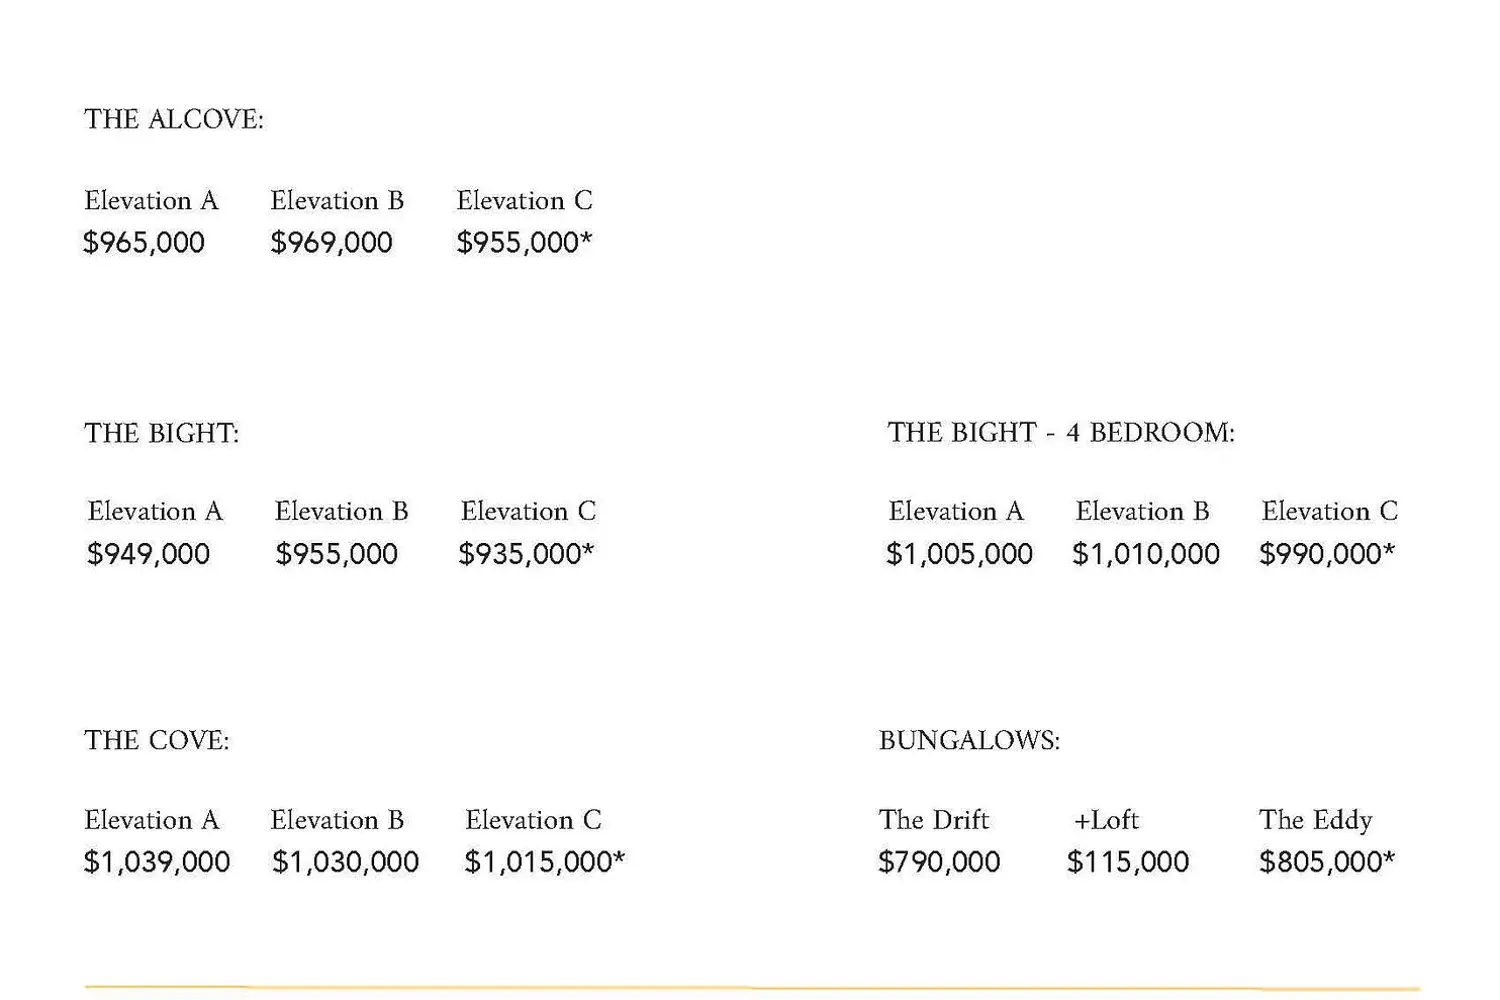Select Cove Elevation C price $1,015,000*
Screen dimensions: 1500x1000
pyautogui.click(x=544, y=862)
